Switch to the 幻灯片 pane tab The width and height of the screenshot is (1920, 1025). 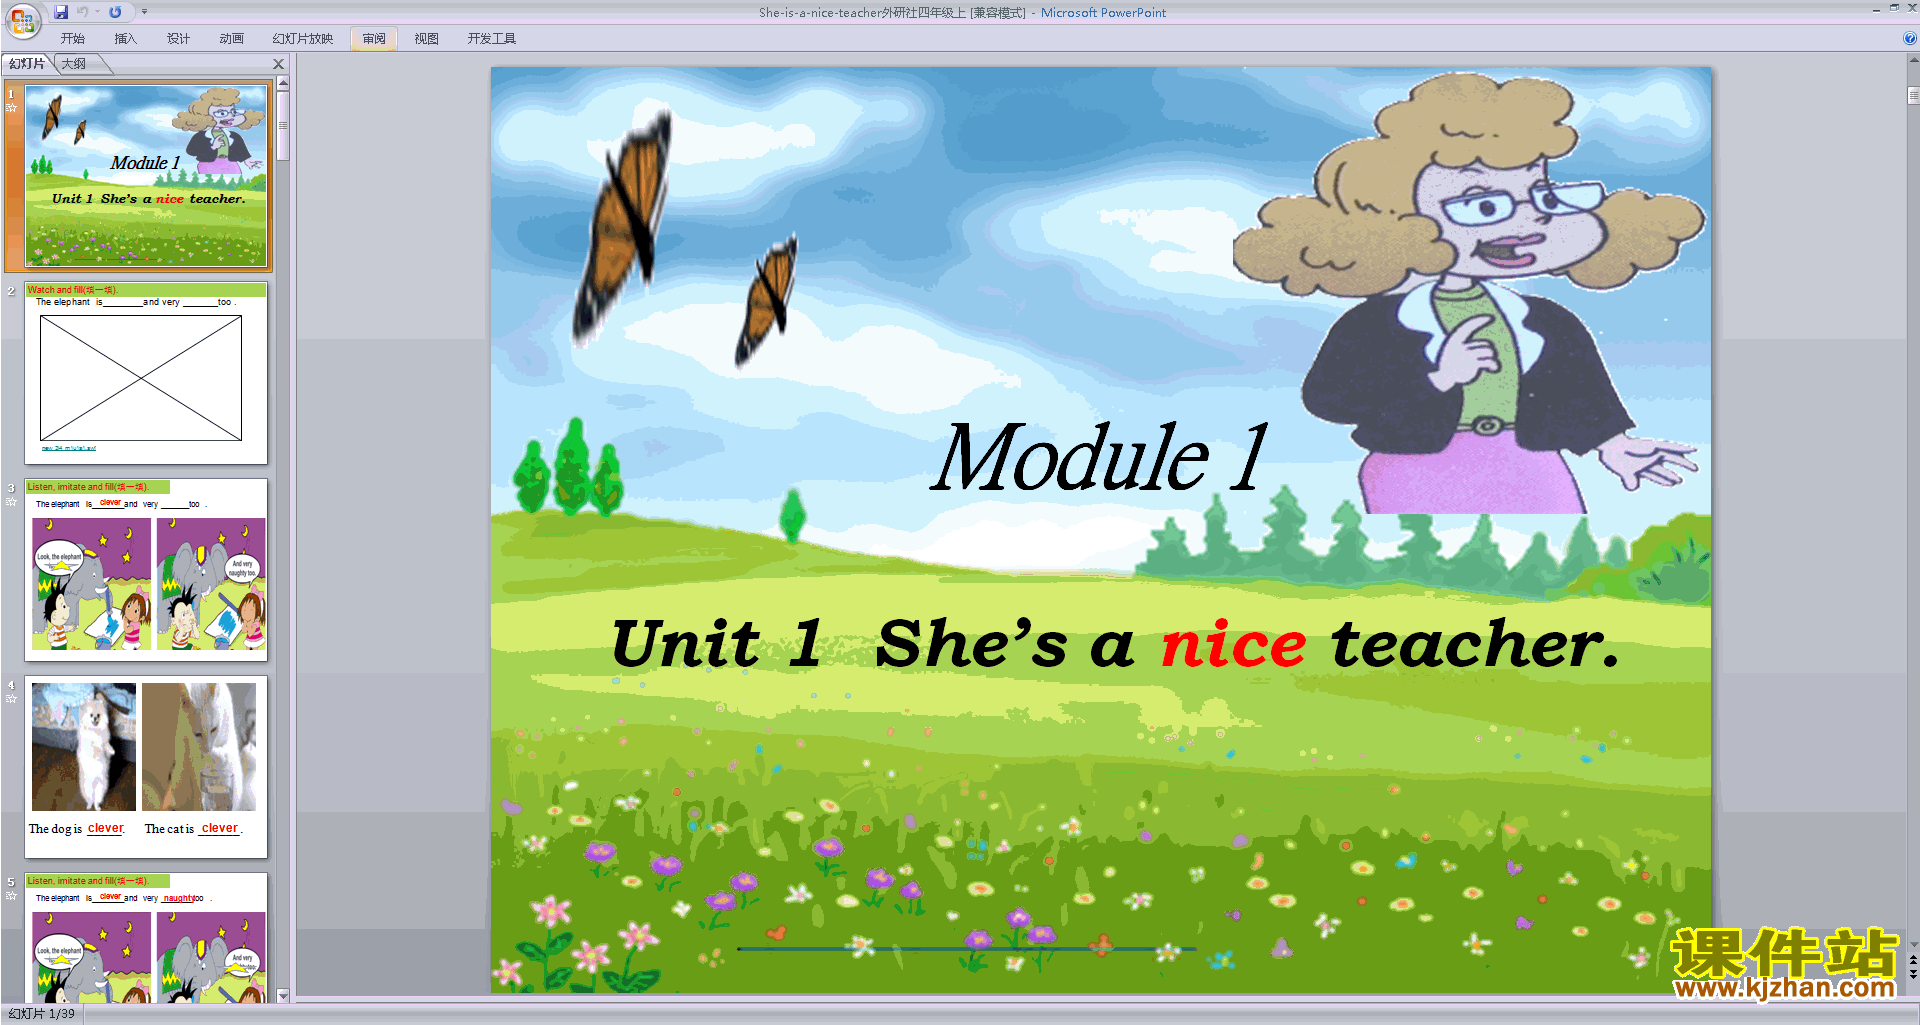[x=27, y=63]
